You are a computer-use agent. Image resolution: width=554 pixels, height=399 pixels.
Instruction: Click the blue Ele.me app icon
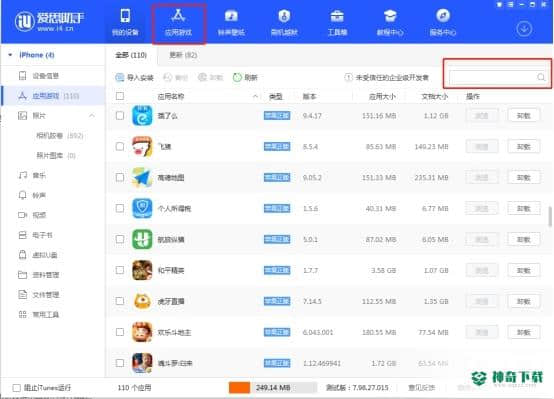[142, 116]
